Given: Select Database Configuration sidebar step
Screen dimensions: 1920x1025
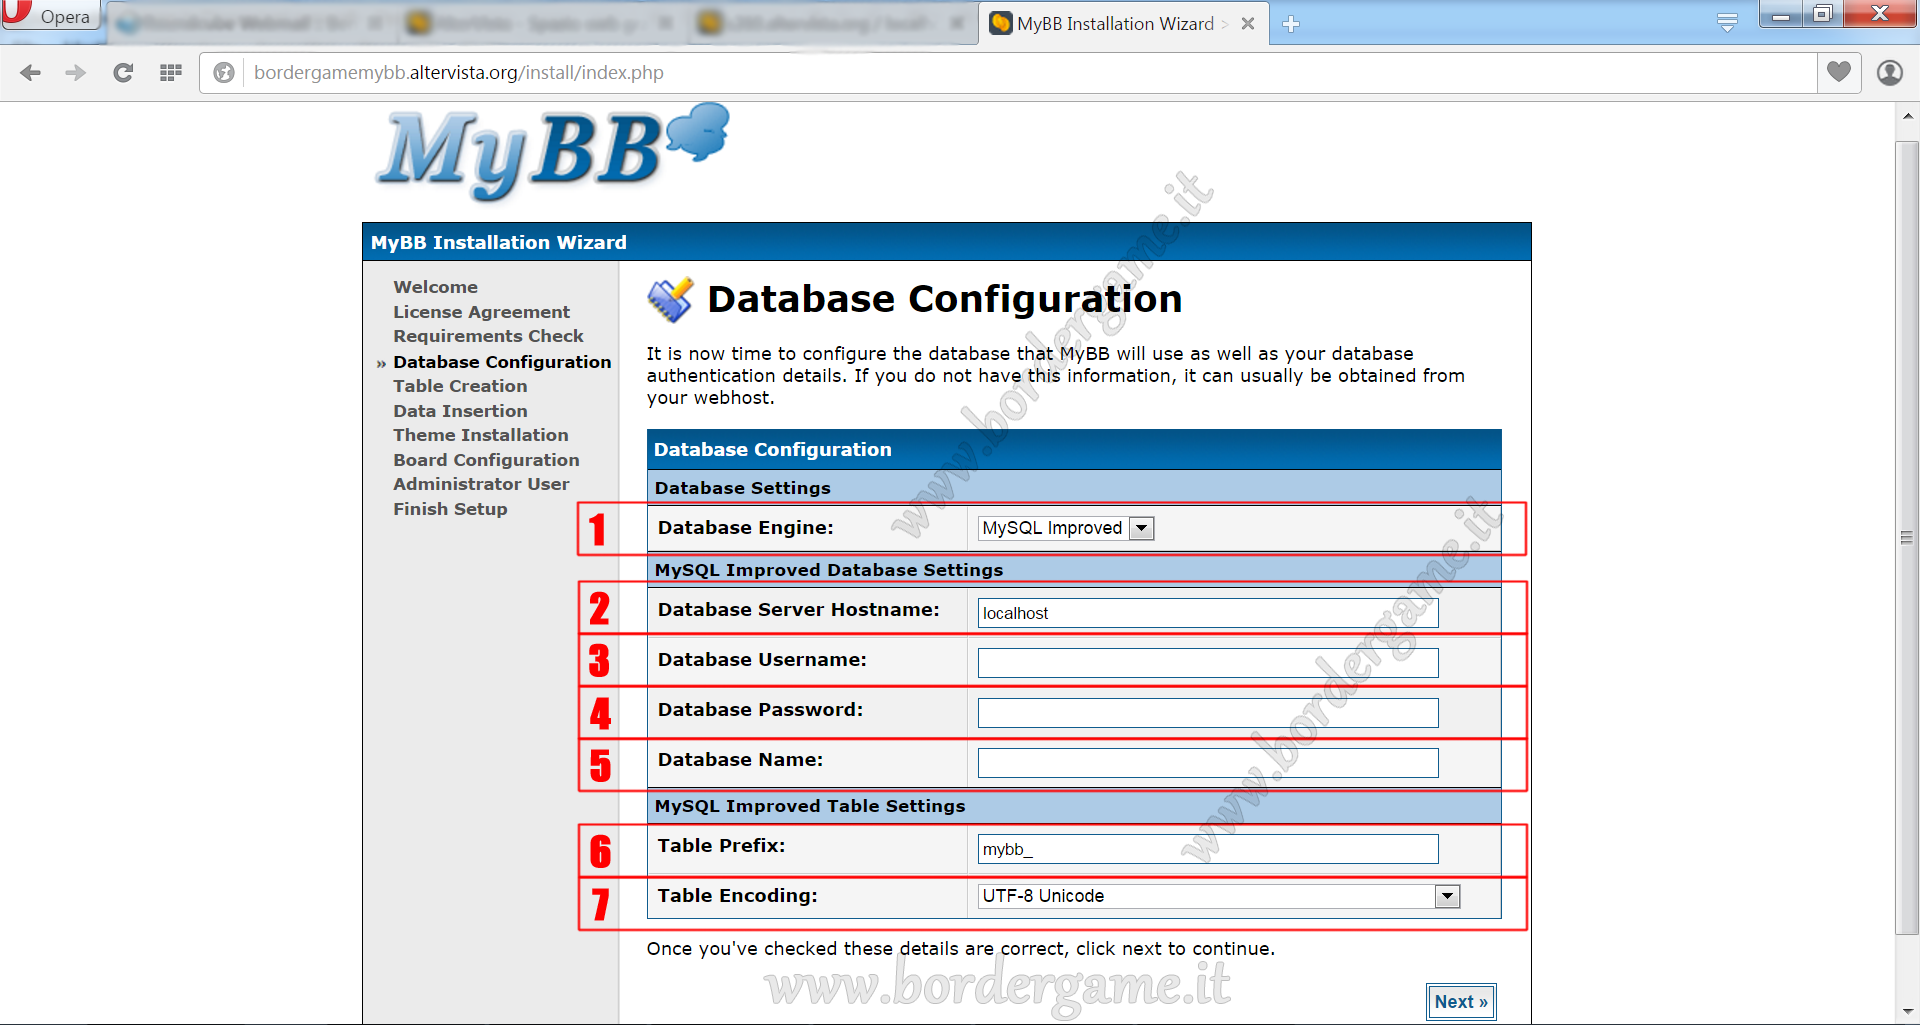Looking at the screenshot, I should [x=502, y=362].
